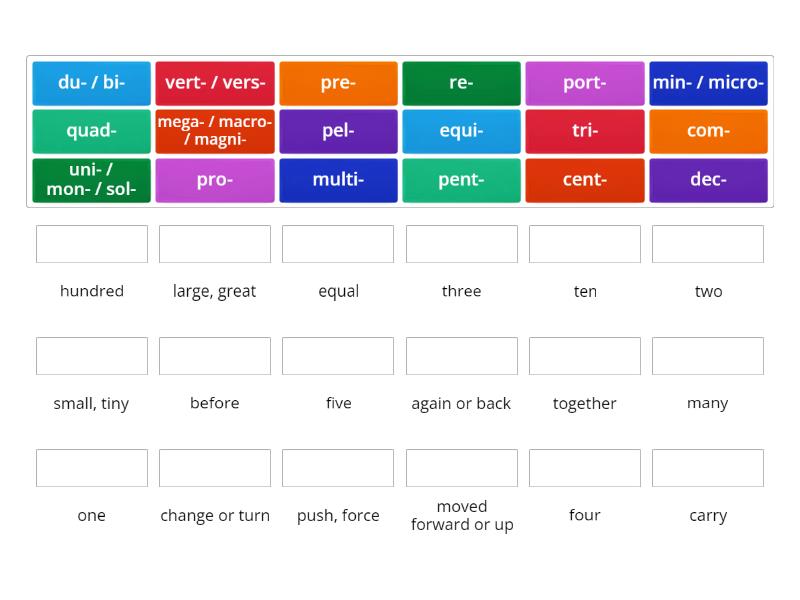
Task: Click the com- tile
Action: (x=708, y=131)
